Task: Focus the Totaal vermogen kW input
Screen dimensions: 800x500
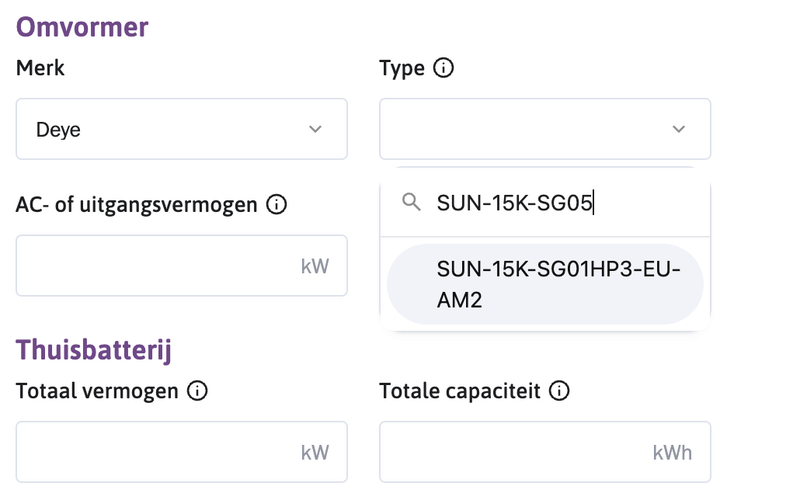Action: coord(182,452)
